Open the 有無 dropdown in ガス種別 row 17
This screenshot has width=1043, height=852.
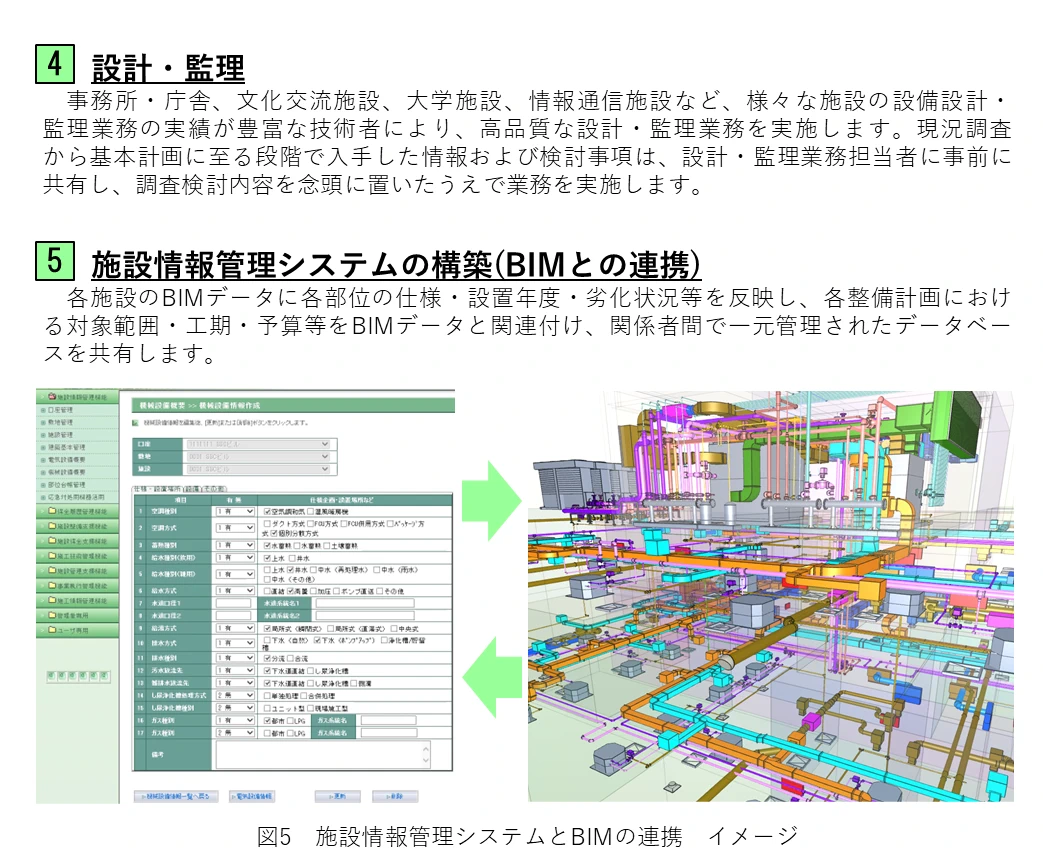coord(235,732)
